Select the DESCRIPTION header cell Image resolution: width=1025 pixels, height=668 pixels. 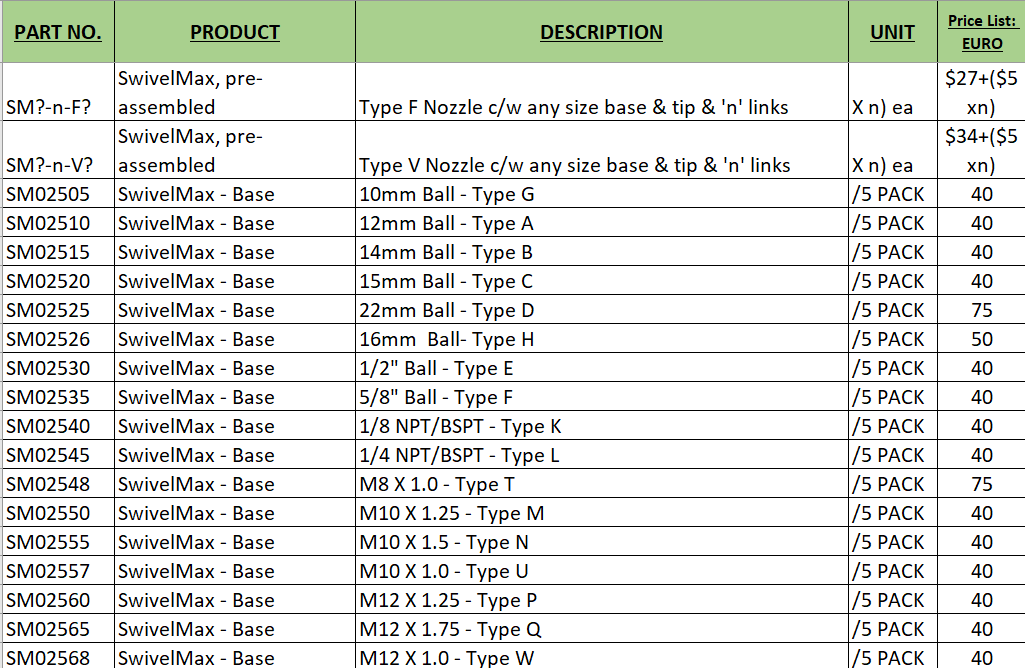601,32
